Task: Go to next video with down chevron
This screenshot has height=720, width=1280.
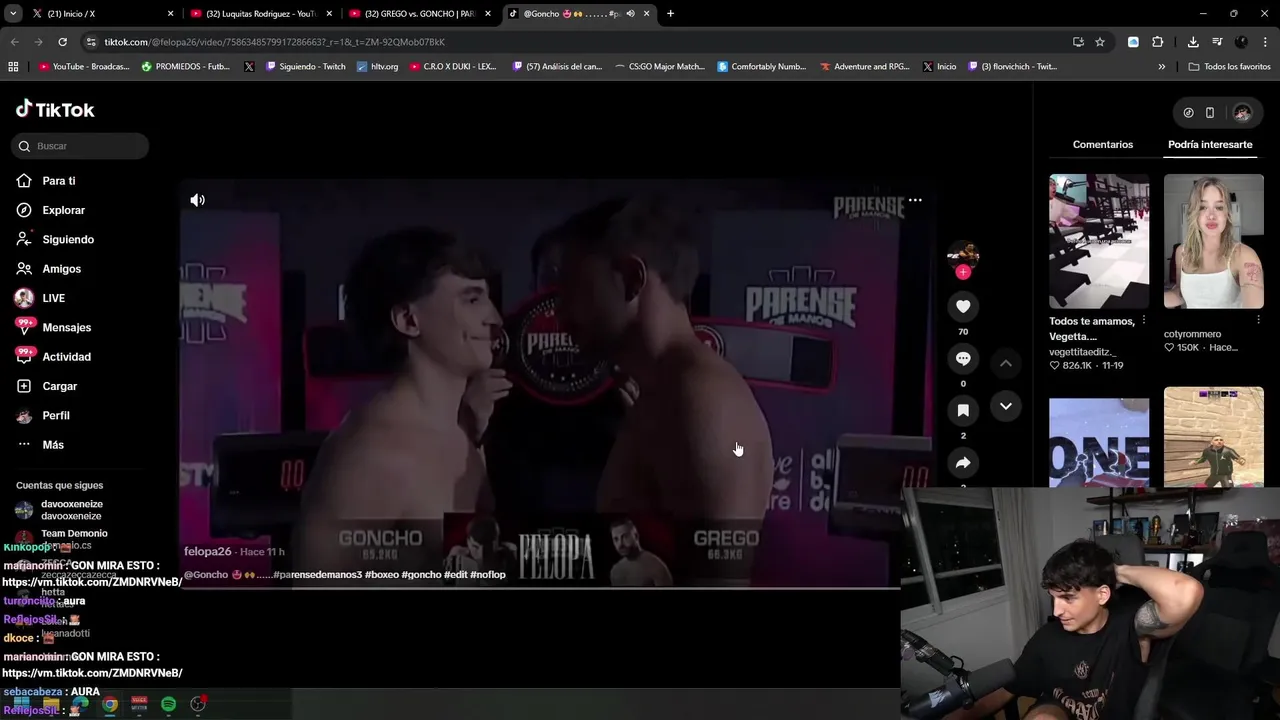Action: click(x=1006, y=406)
